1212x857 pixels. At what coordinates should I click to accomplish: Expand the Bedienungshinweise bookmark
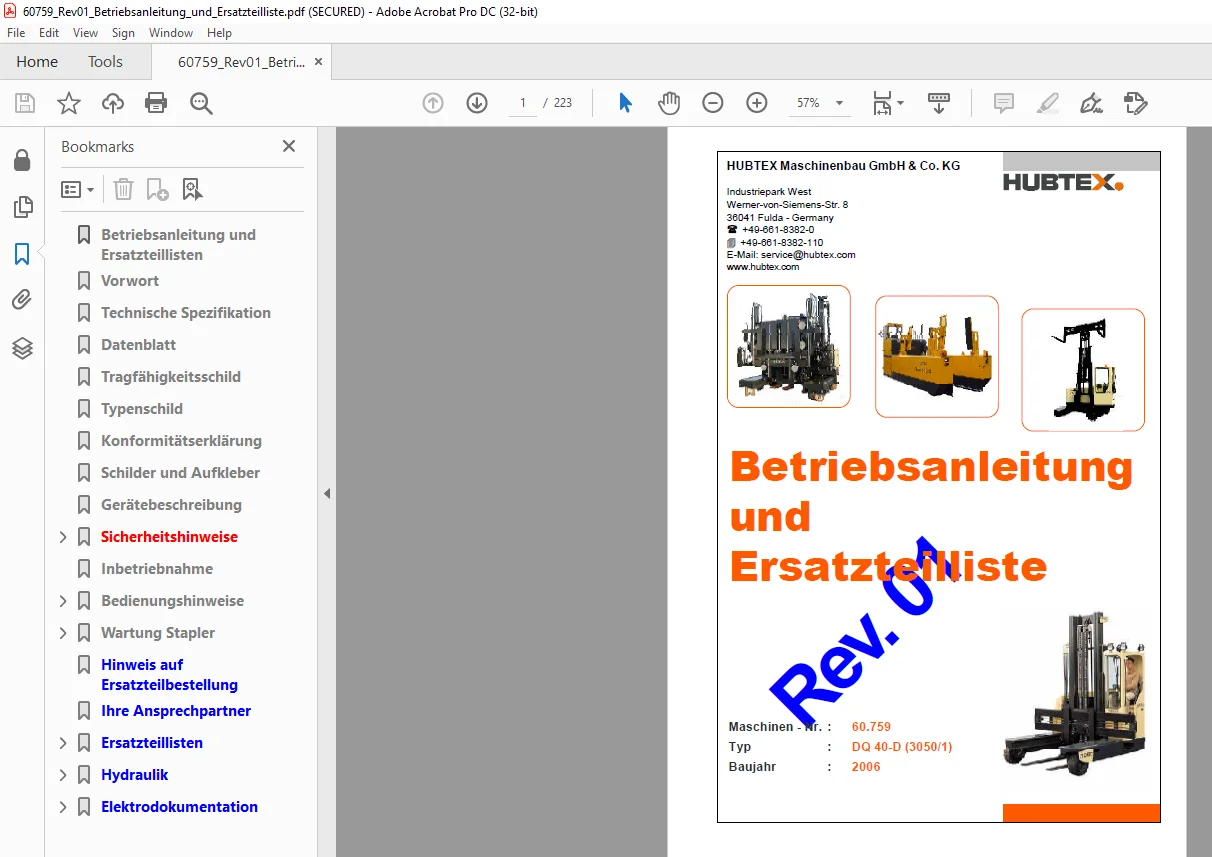coord(63,601)
